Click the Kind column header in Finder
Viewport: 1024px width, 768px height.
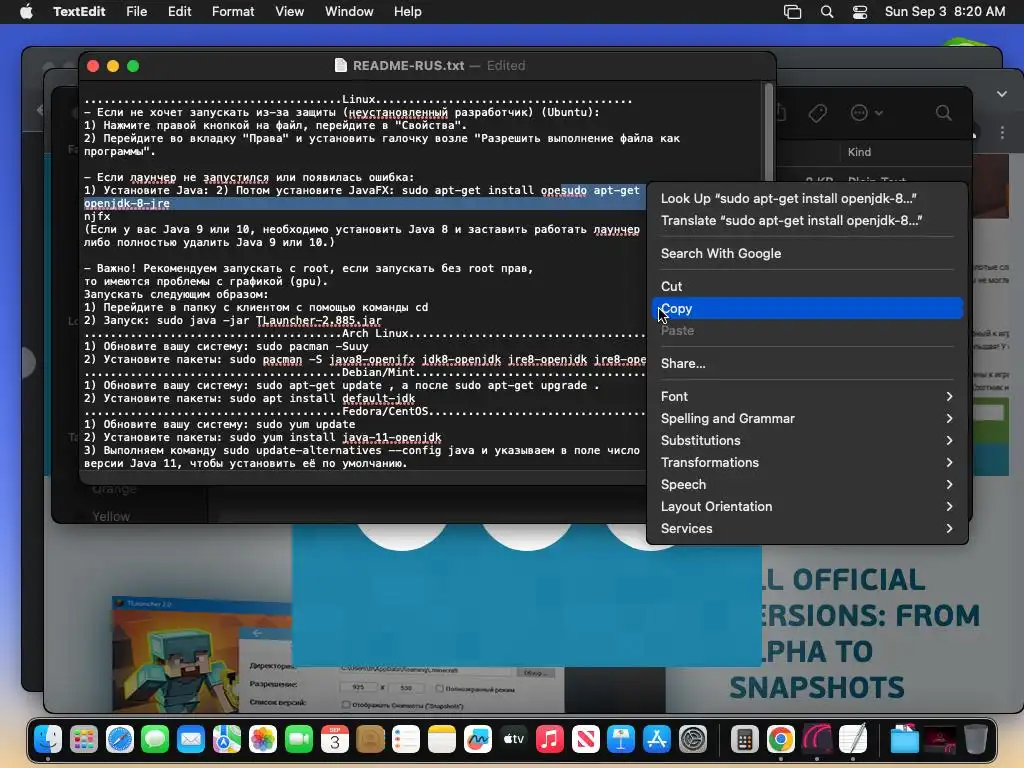(859, 152)
